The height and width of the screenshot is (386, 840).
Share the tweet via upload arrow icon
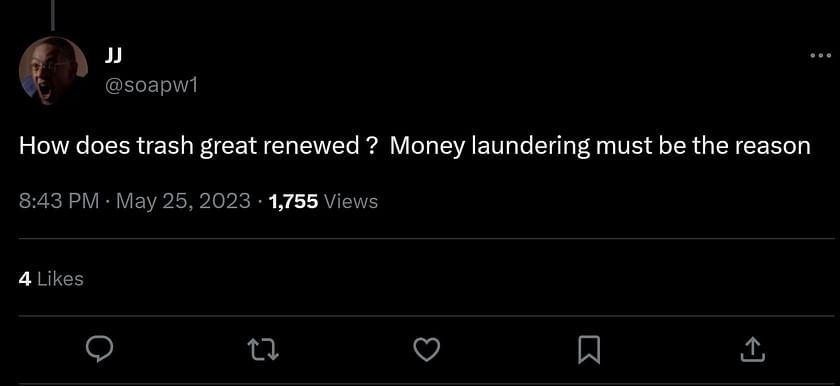point(752,350)
